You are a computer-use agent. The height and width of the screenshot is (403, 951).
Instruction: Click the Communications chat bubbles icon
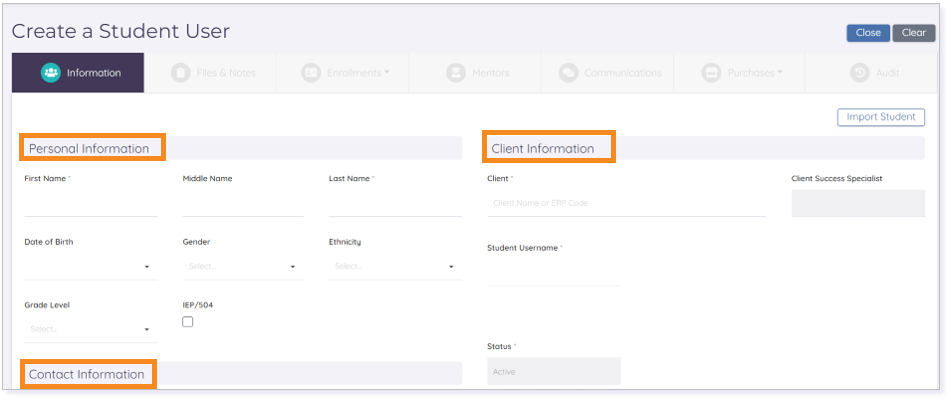(568, 73)
